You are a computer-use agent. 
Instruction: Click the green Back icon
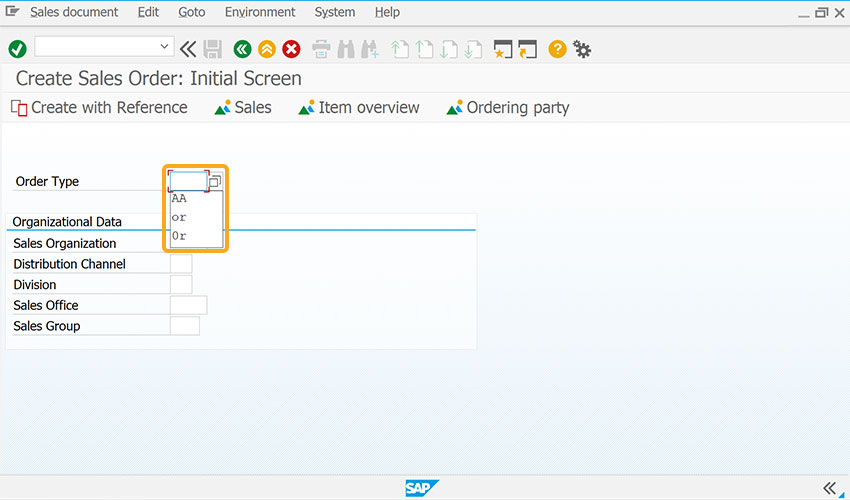(x=242, y=49)
